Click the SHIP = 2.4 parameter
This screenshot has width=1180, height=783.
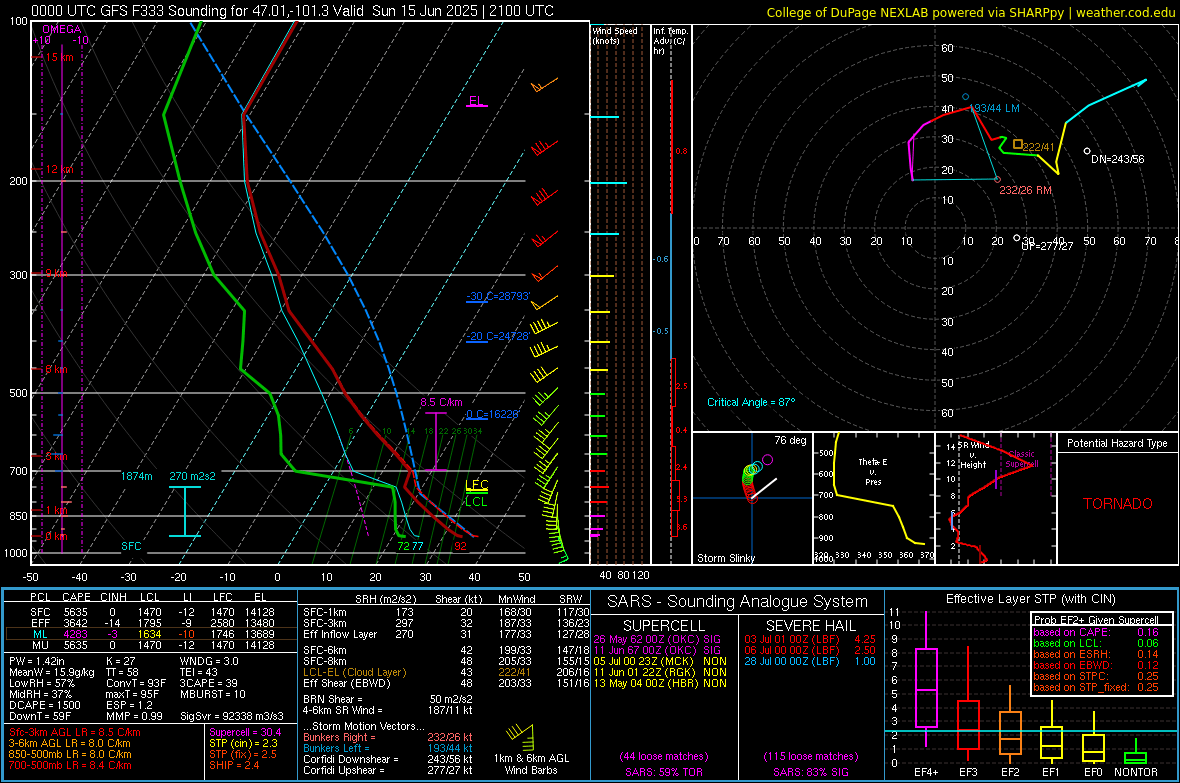click(x=234, y=765)
